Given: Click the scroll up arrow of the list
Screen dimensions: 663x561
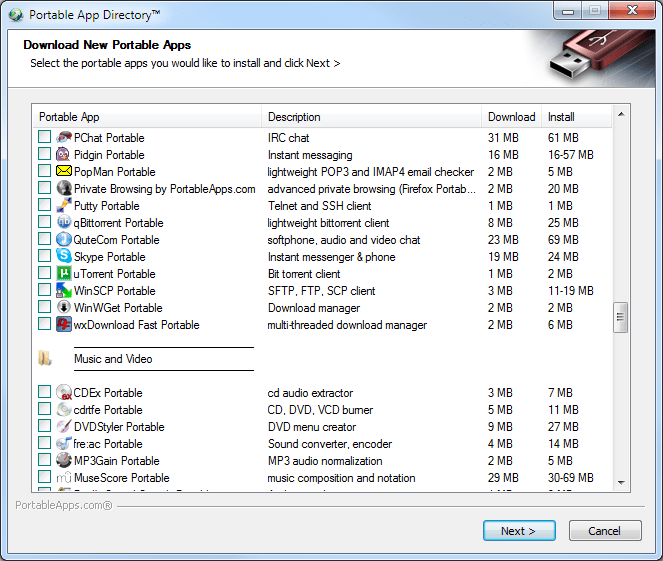Looking at the screenshot, I should (621, 116).
